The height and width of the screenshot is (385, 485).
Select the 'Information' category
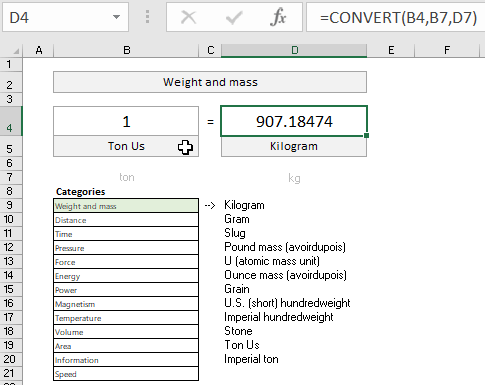126,360
